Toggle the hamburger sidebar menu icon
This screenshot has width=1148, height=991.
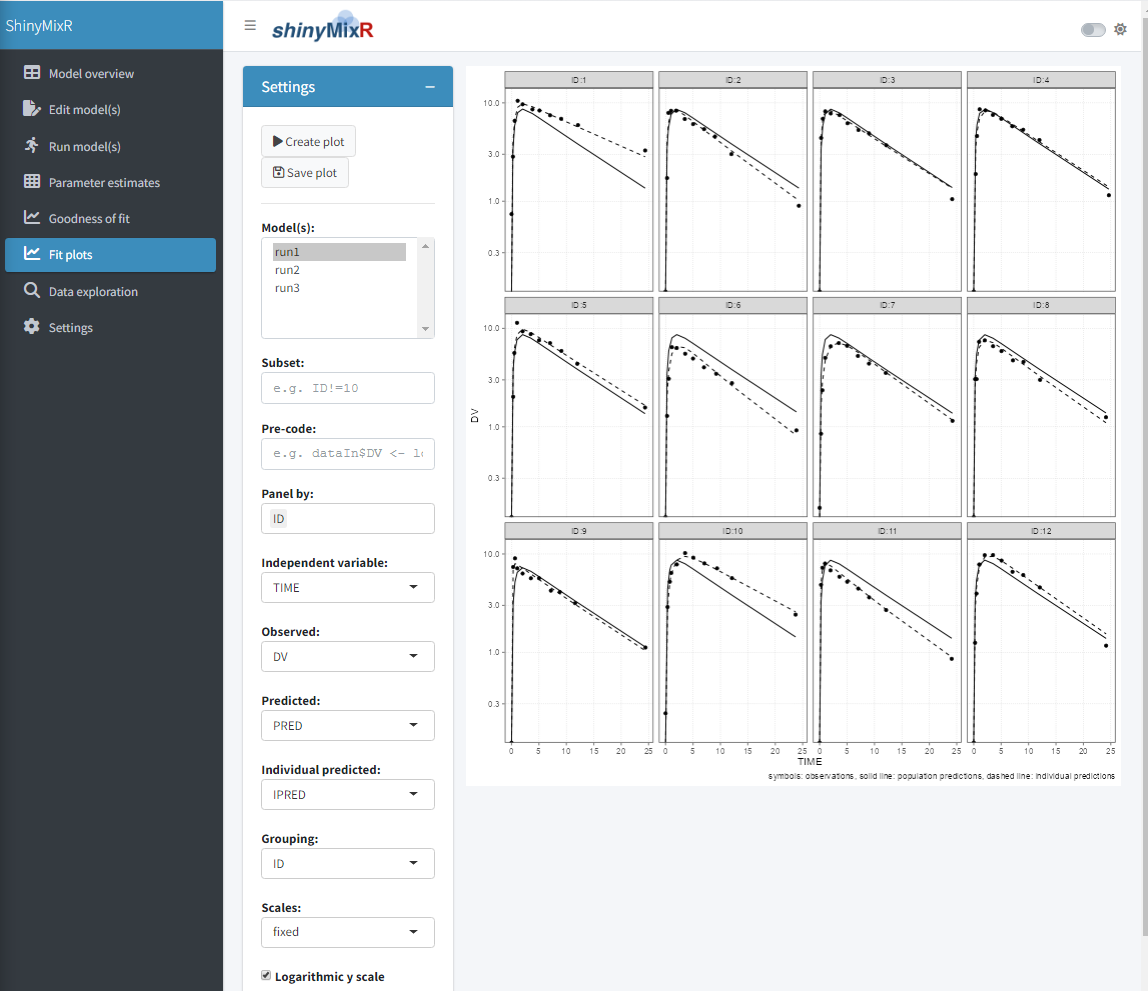250,26
